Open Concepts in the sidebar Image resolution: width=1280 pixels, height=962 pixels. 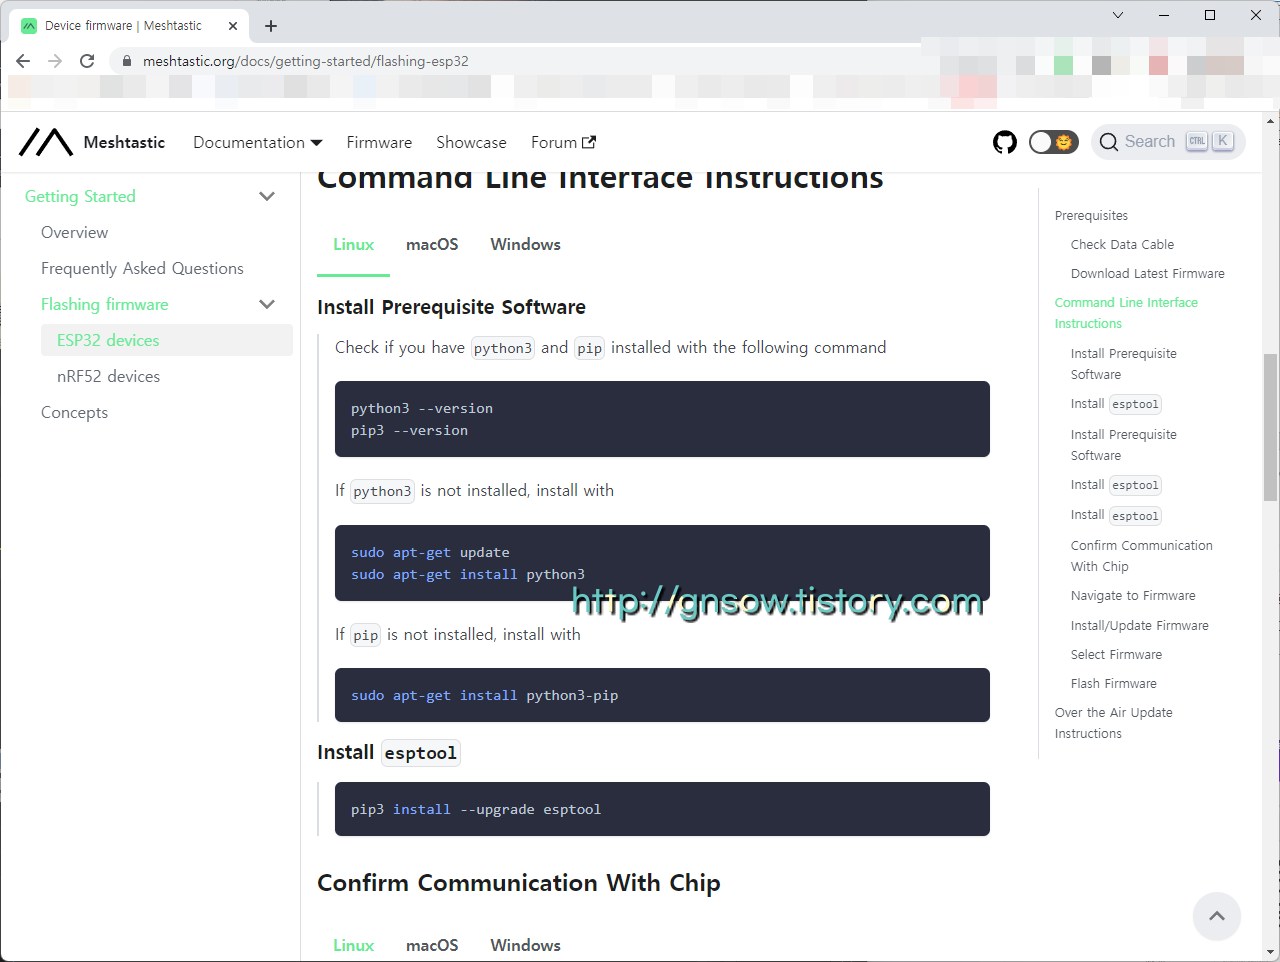(74, 412)
